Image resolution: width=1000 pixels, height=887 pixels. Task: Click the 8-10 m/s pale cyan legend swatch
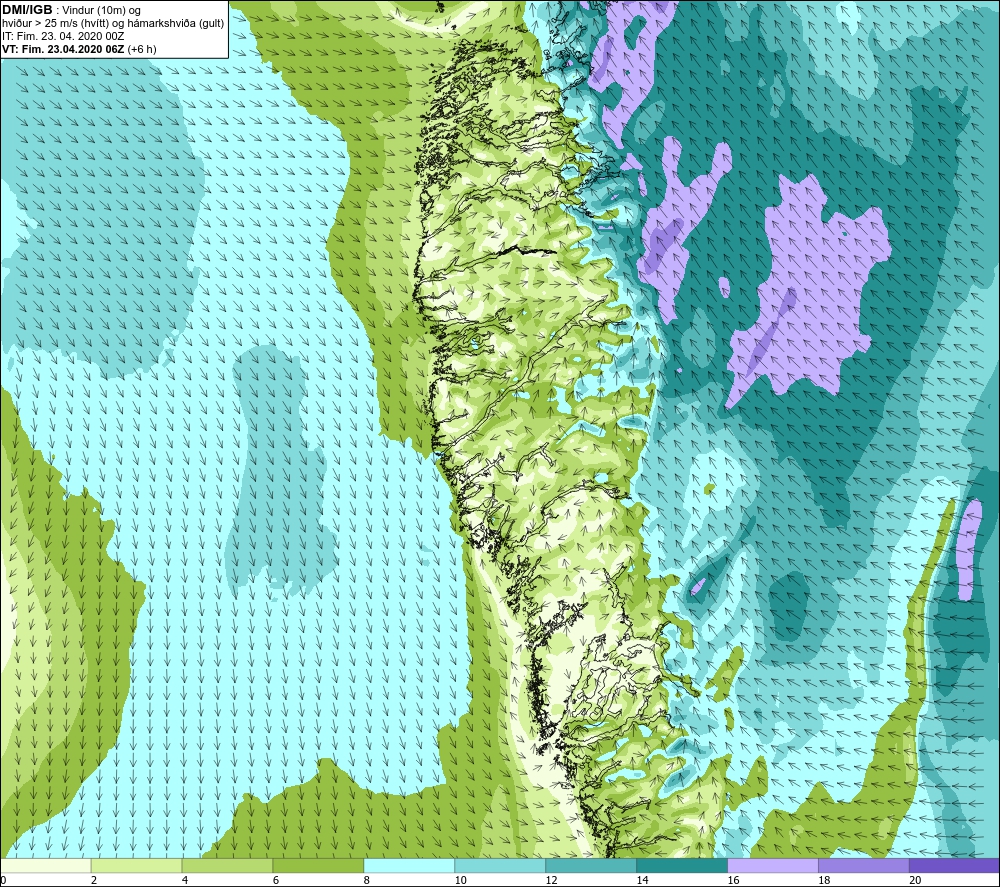click(x=409, y=866)
